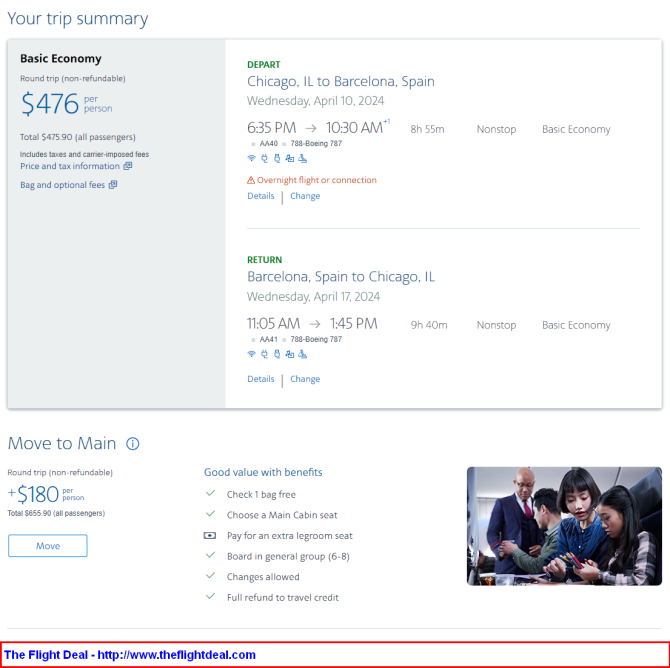Click the Wi-Fi icon on the return flight

[x=251, y=354]
